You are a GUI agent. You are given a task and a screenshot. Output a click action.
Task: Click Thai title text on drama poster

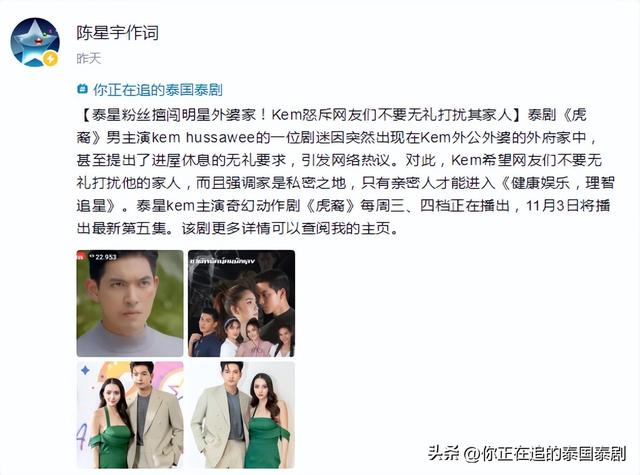pyautogui.click(x=222, y=260)
